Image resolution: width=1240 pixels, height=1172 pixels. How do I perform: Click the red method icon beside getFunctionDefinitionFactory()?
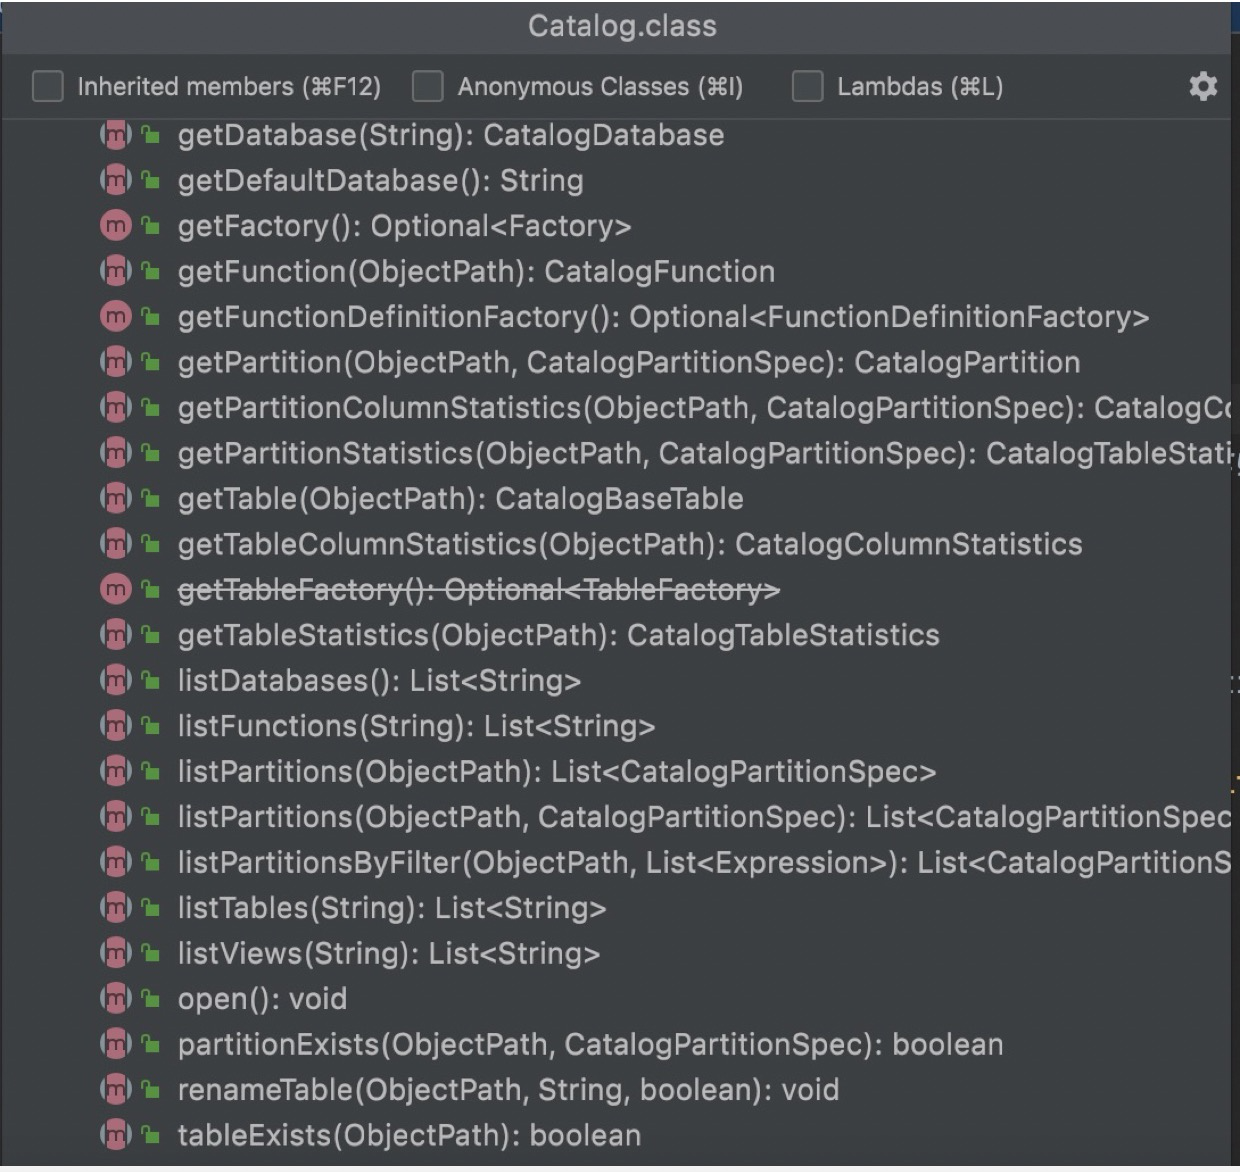117,317
